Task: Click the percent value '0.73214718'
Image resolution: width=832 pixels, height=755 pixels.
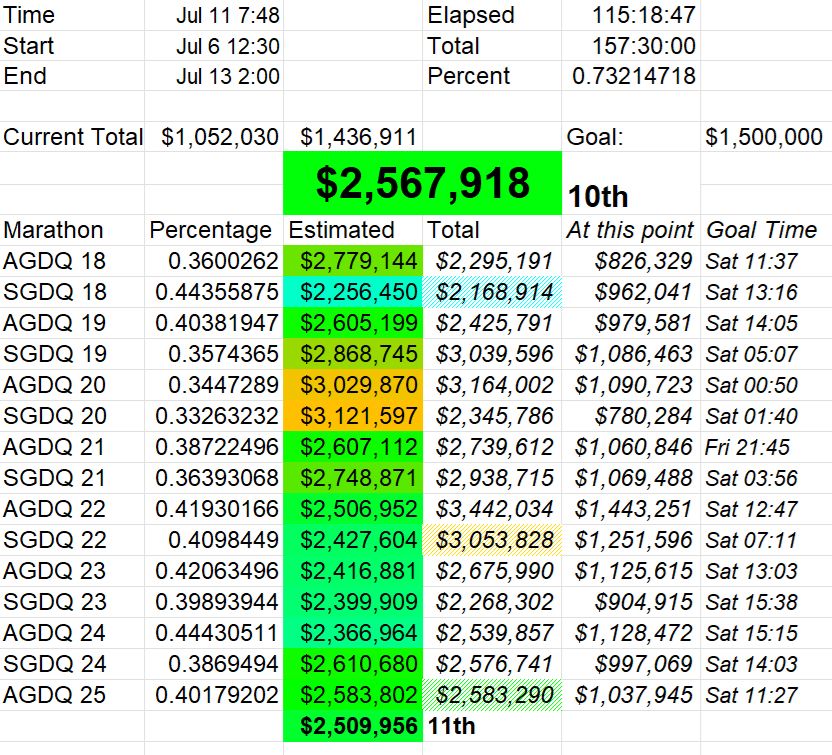Action: [631, 76]
